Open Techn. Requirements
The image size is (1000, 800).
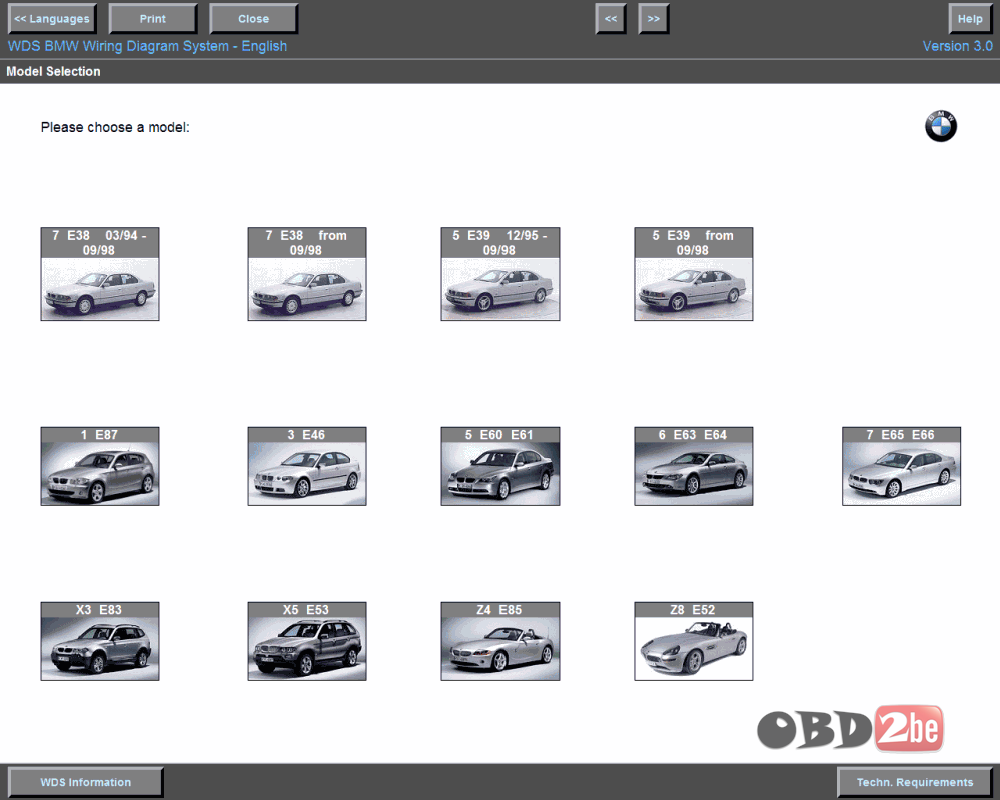[x=915, y=782]
